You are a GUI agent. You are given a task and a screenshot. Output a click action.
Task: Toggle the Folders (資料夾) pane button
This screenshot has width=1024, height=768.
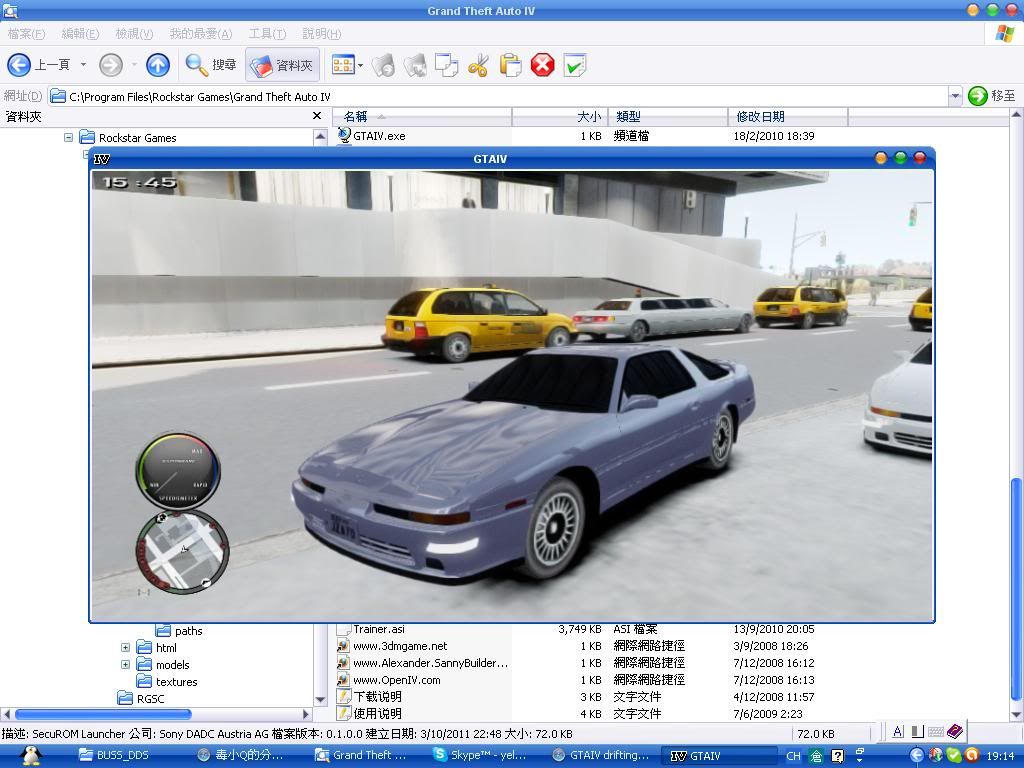coord(282,65)
